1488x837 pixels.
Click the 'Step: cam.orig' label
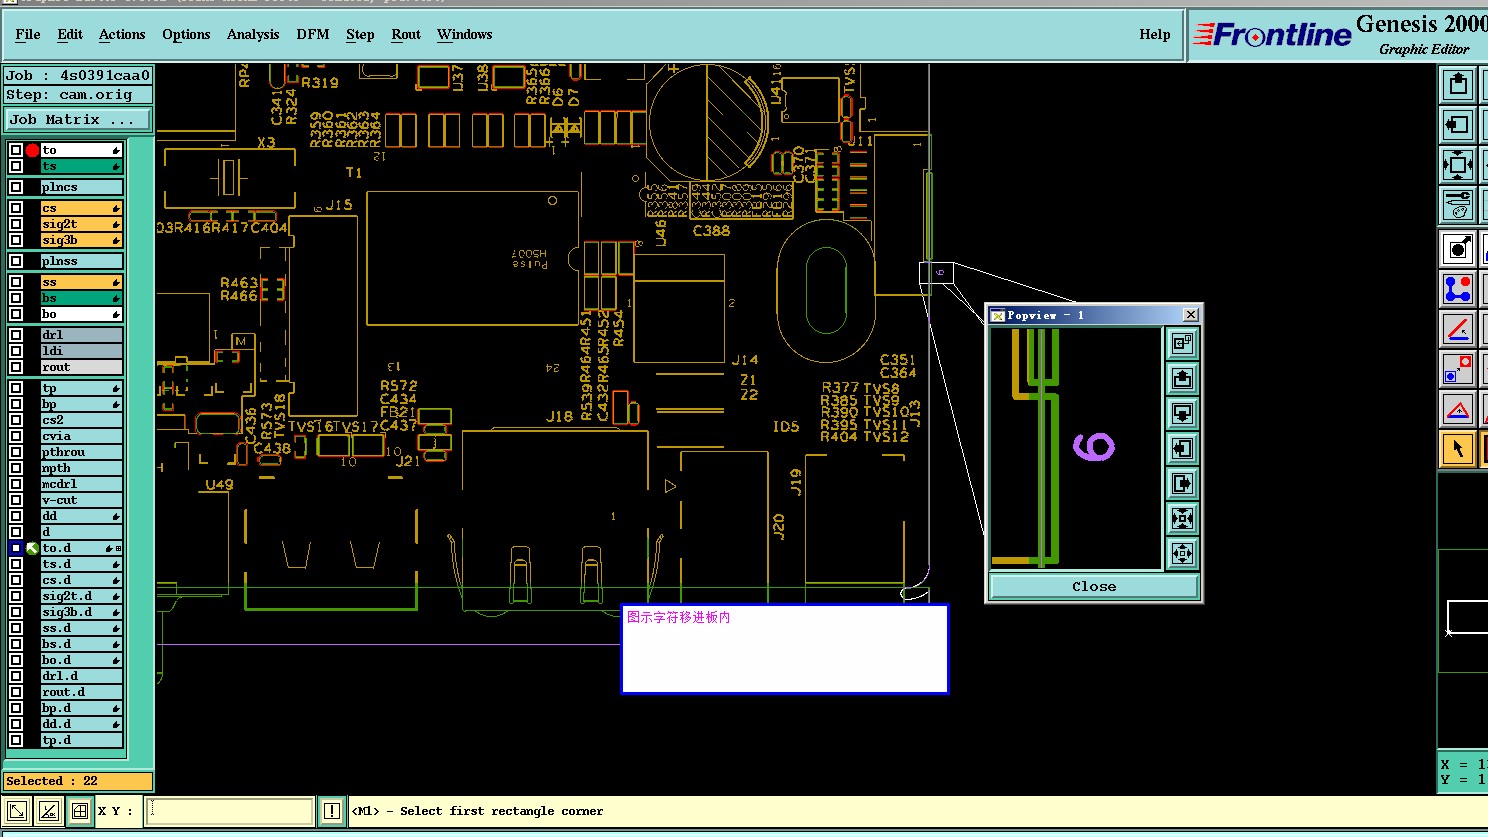click(78, 95)
